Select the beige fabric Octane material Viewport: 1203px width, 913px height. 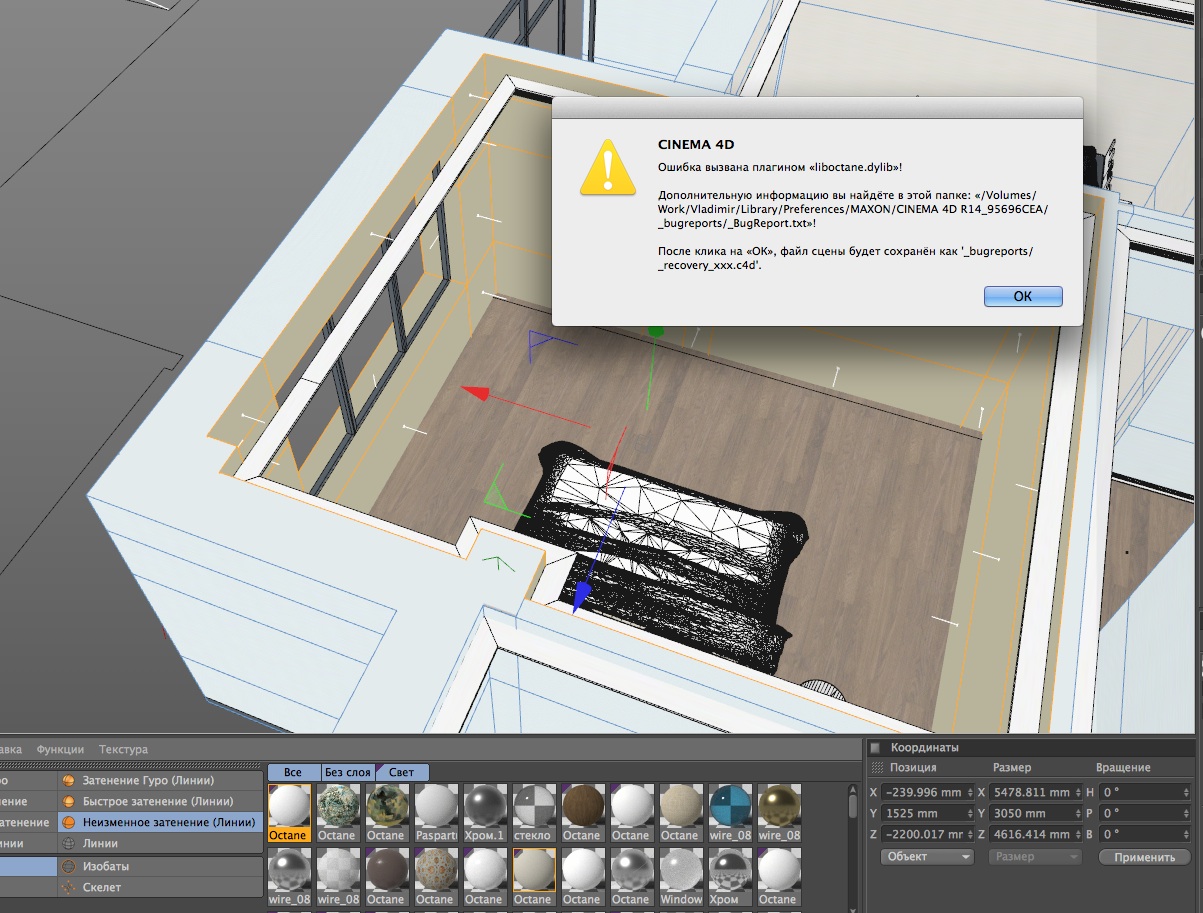[680, 812]
